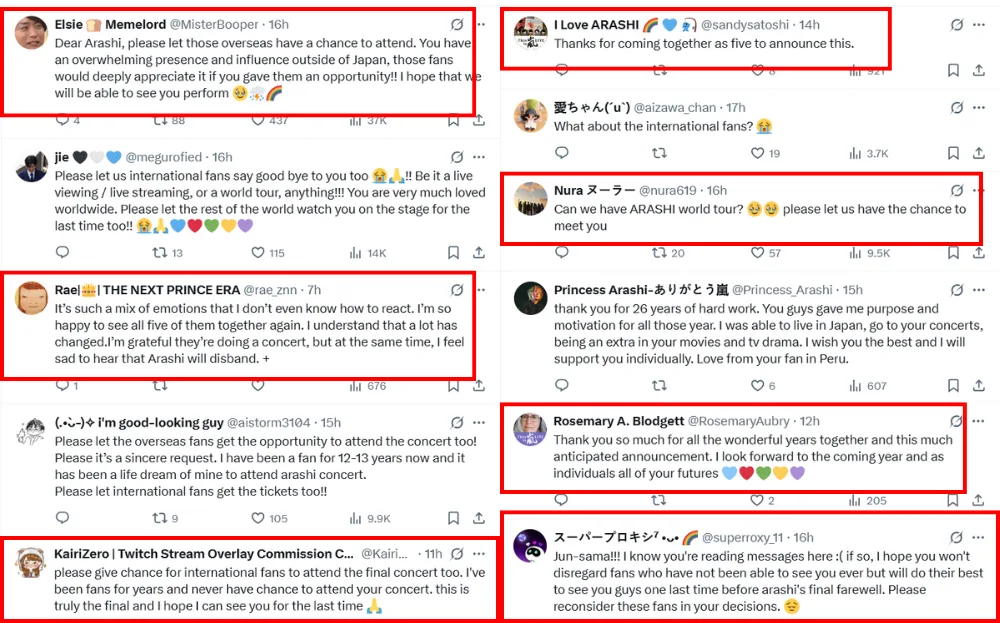The image size is (1000, 623).
Task: Click Rae's profile avatar
Action: point(30,297)
